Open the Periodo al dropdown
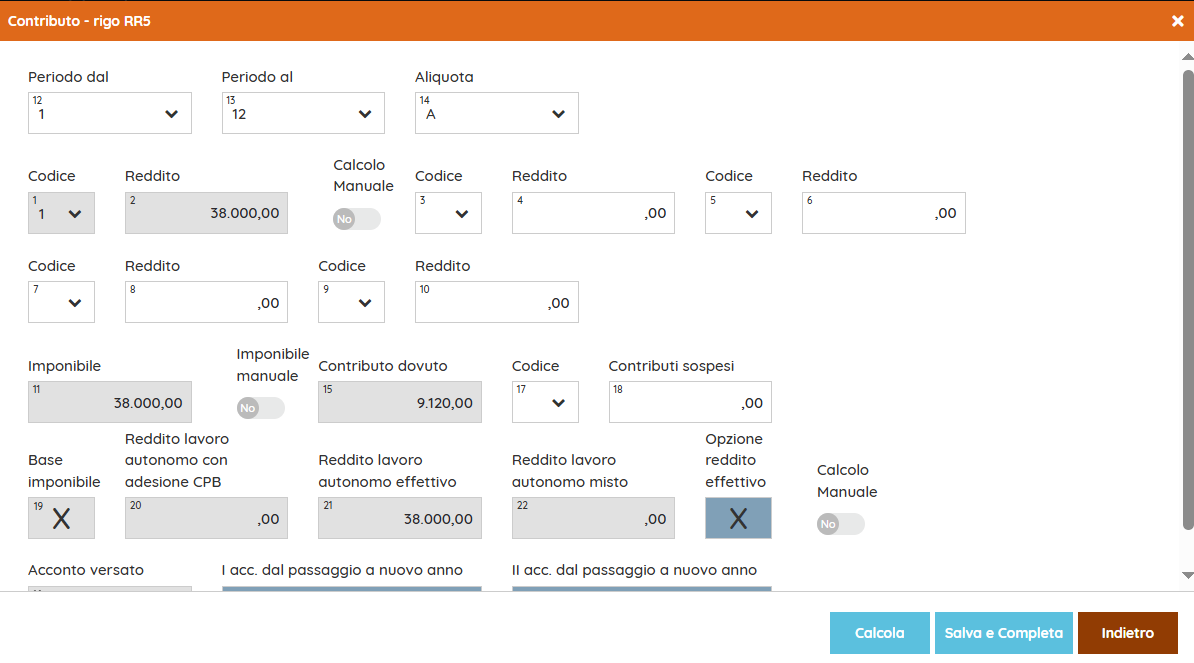1194x663 pixels. pos(303,113)
